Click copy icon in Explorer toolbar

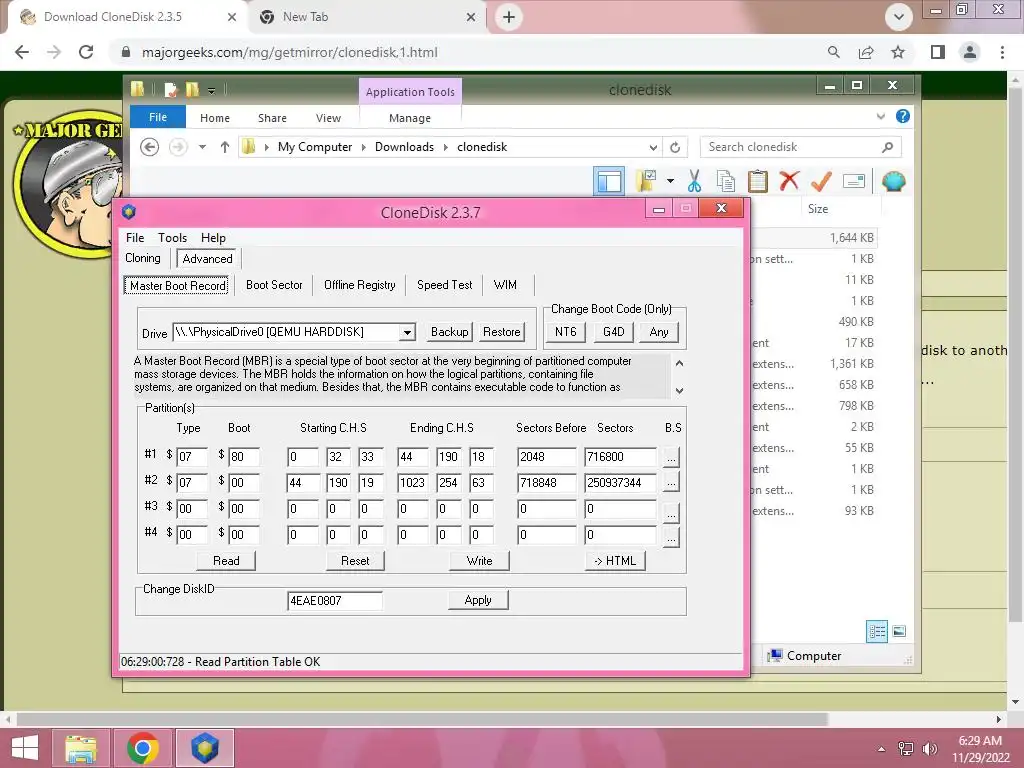tap(726, 181)
